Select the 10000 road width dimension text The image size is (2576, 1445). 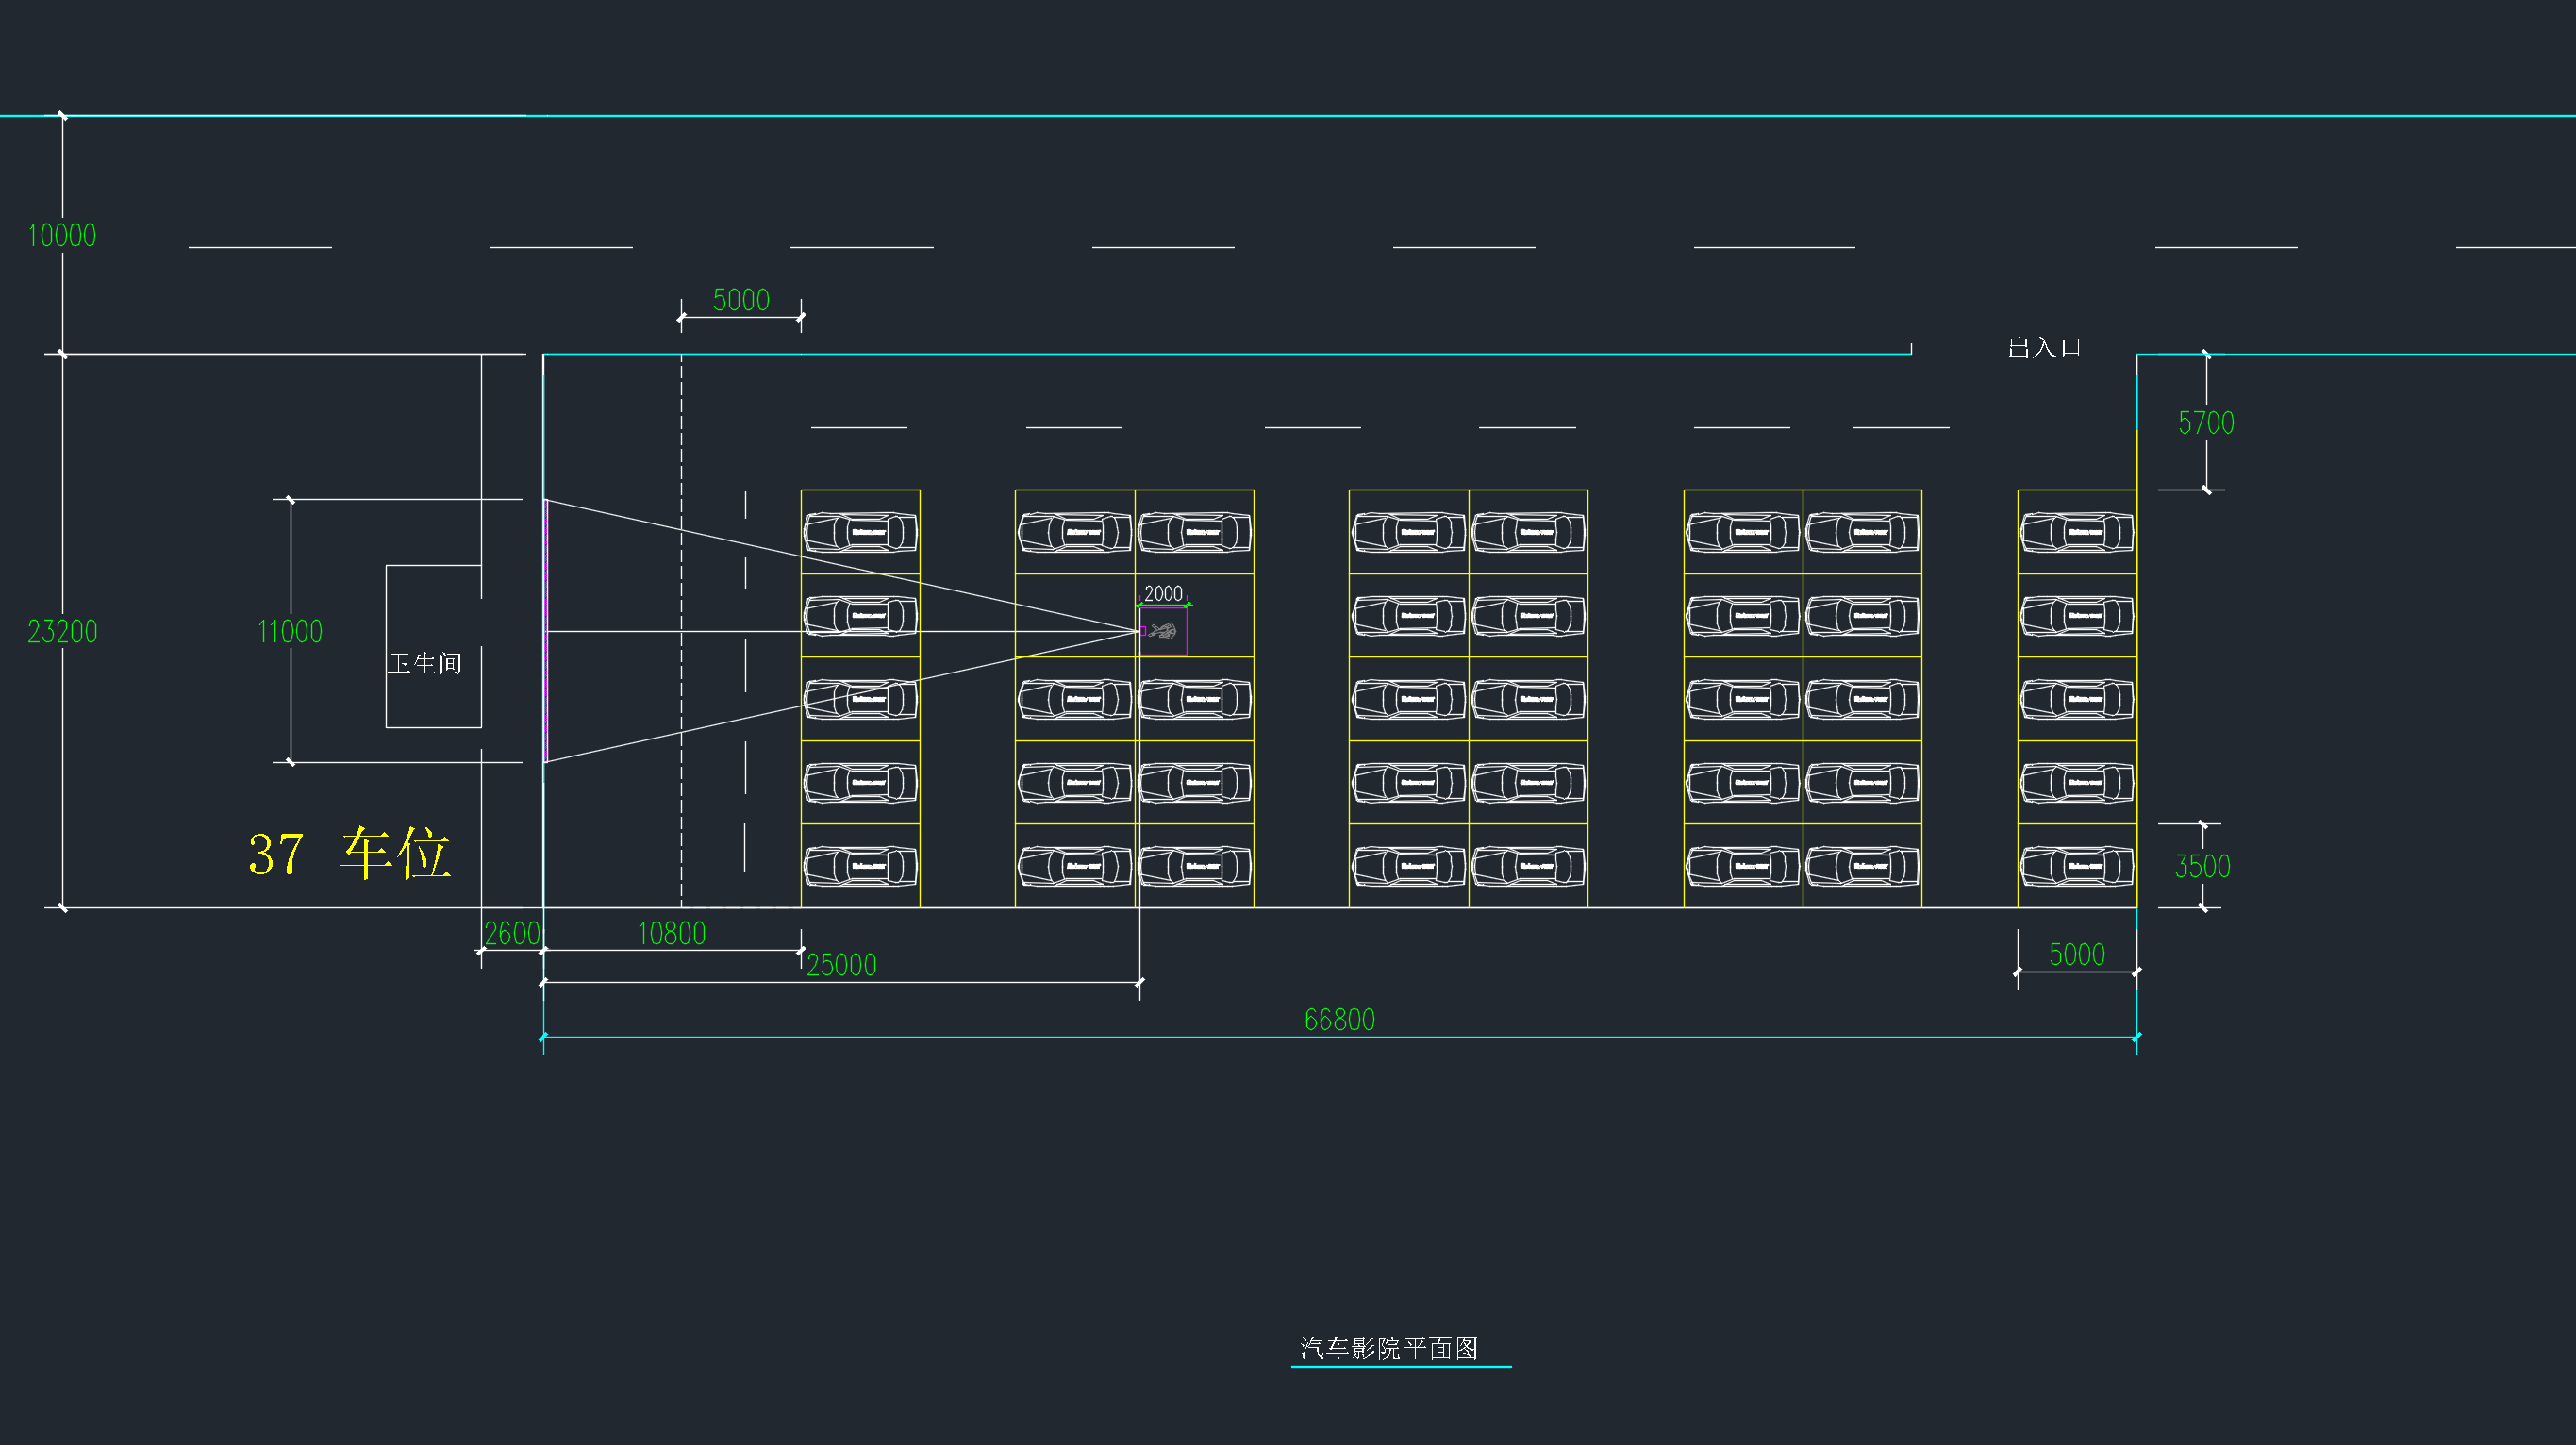[x=62, y=236]
